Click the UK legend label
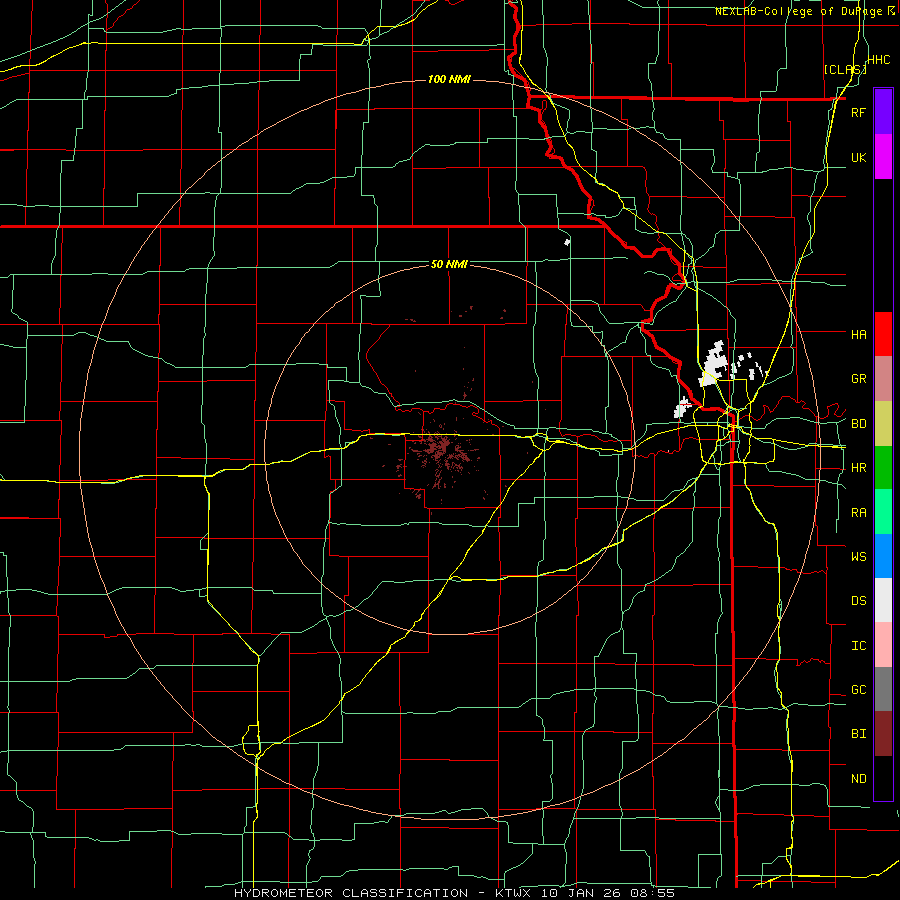 [x=858, y=157]
